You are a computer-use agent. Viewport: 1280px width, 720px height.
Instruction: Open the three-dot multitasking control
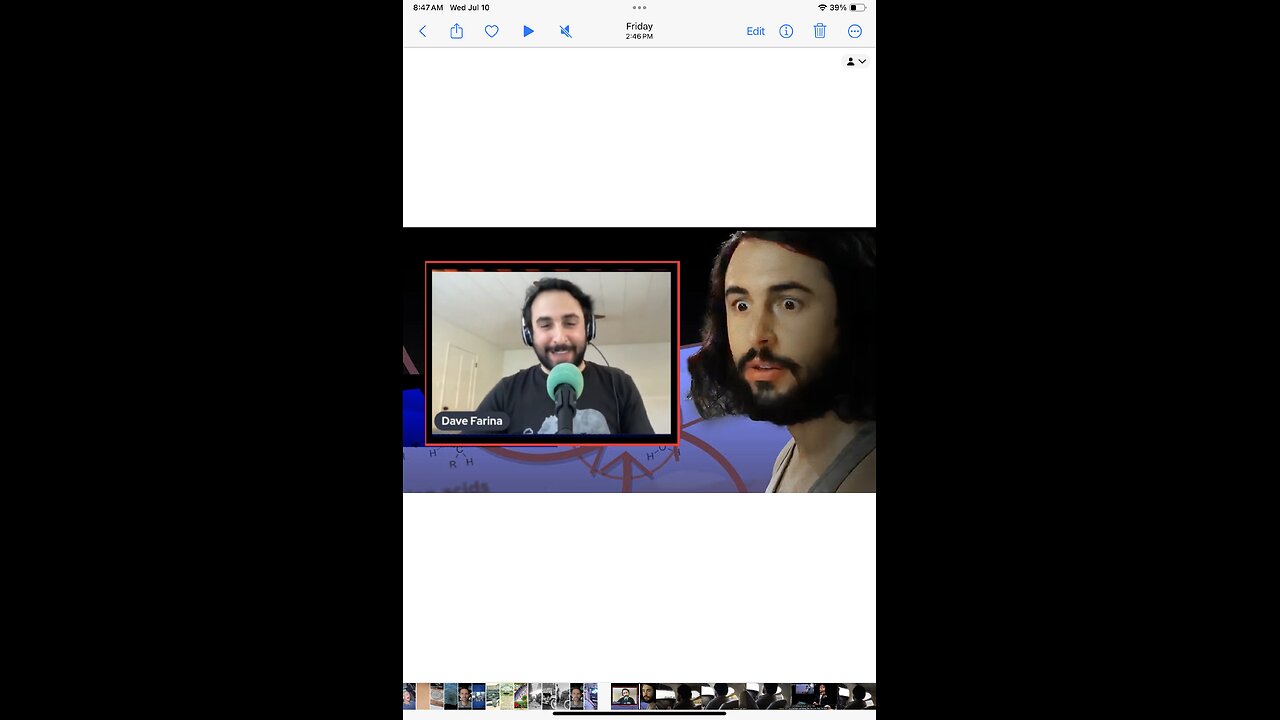[639, 7]
